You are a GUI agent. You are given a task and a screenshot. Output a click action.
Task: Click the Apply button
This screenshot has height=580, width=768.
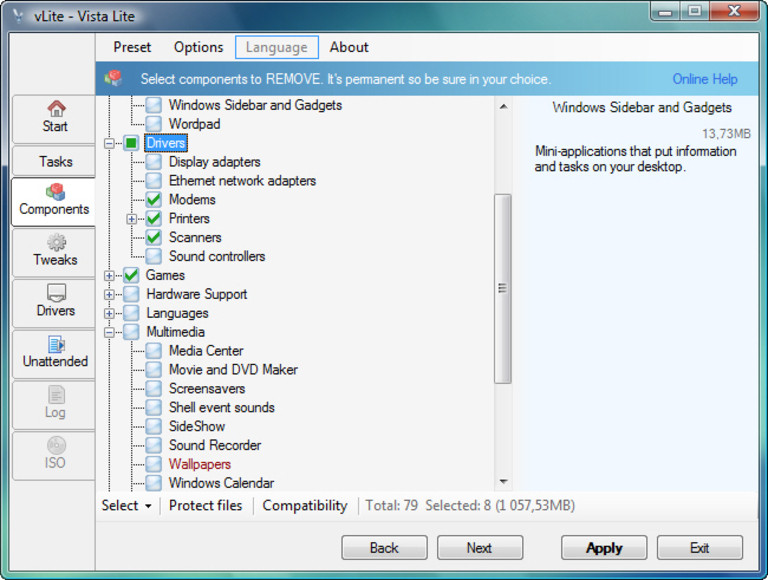coord(604,547)
